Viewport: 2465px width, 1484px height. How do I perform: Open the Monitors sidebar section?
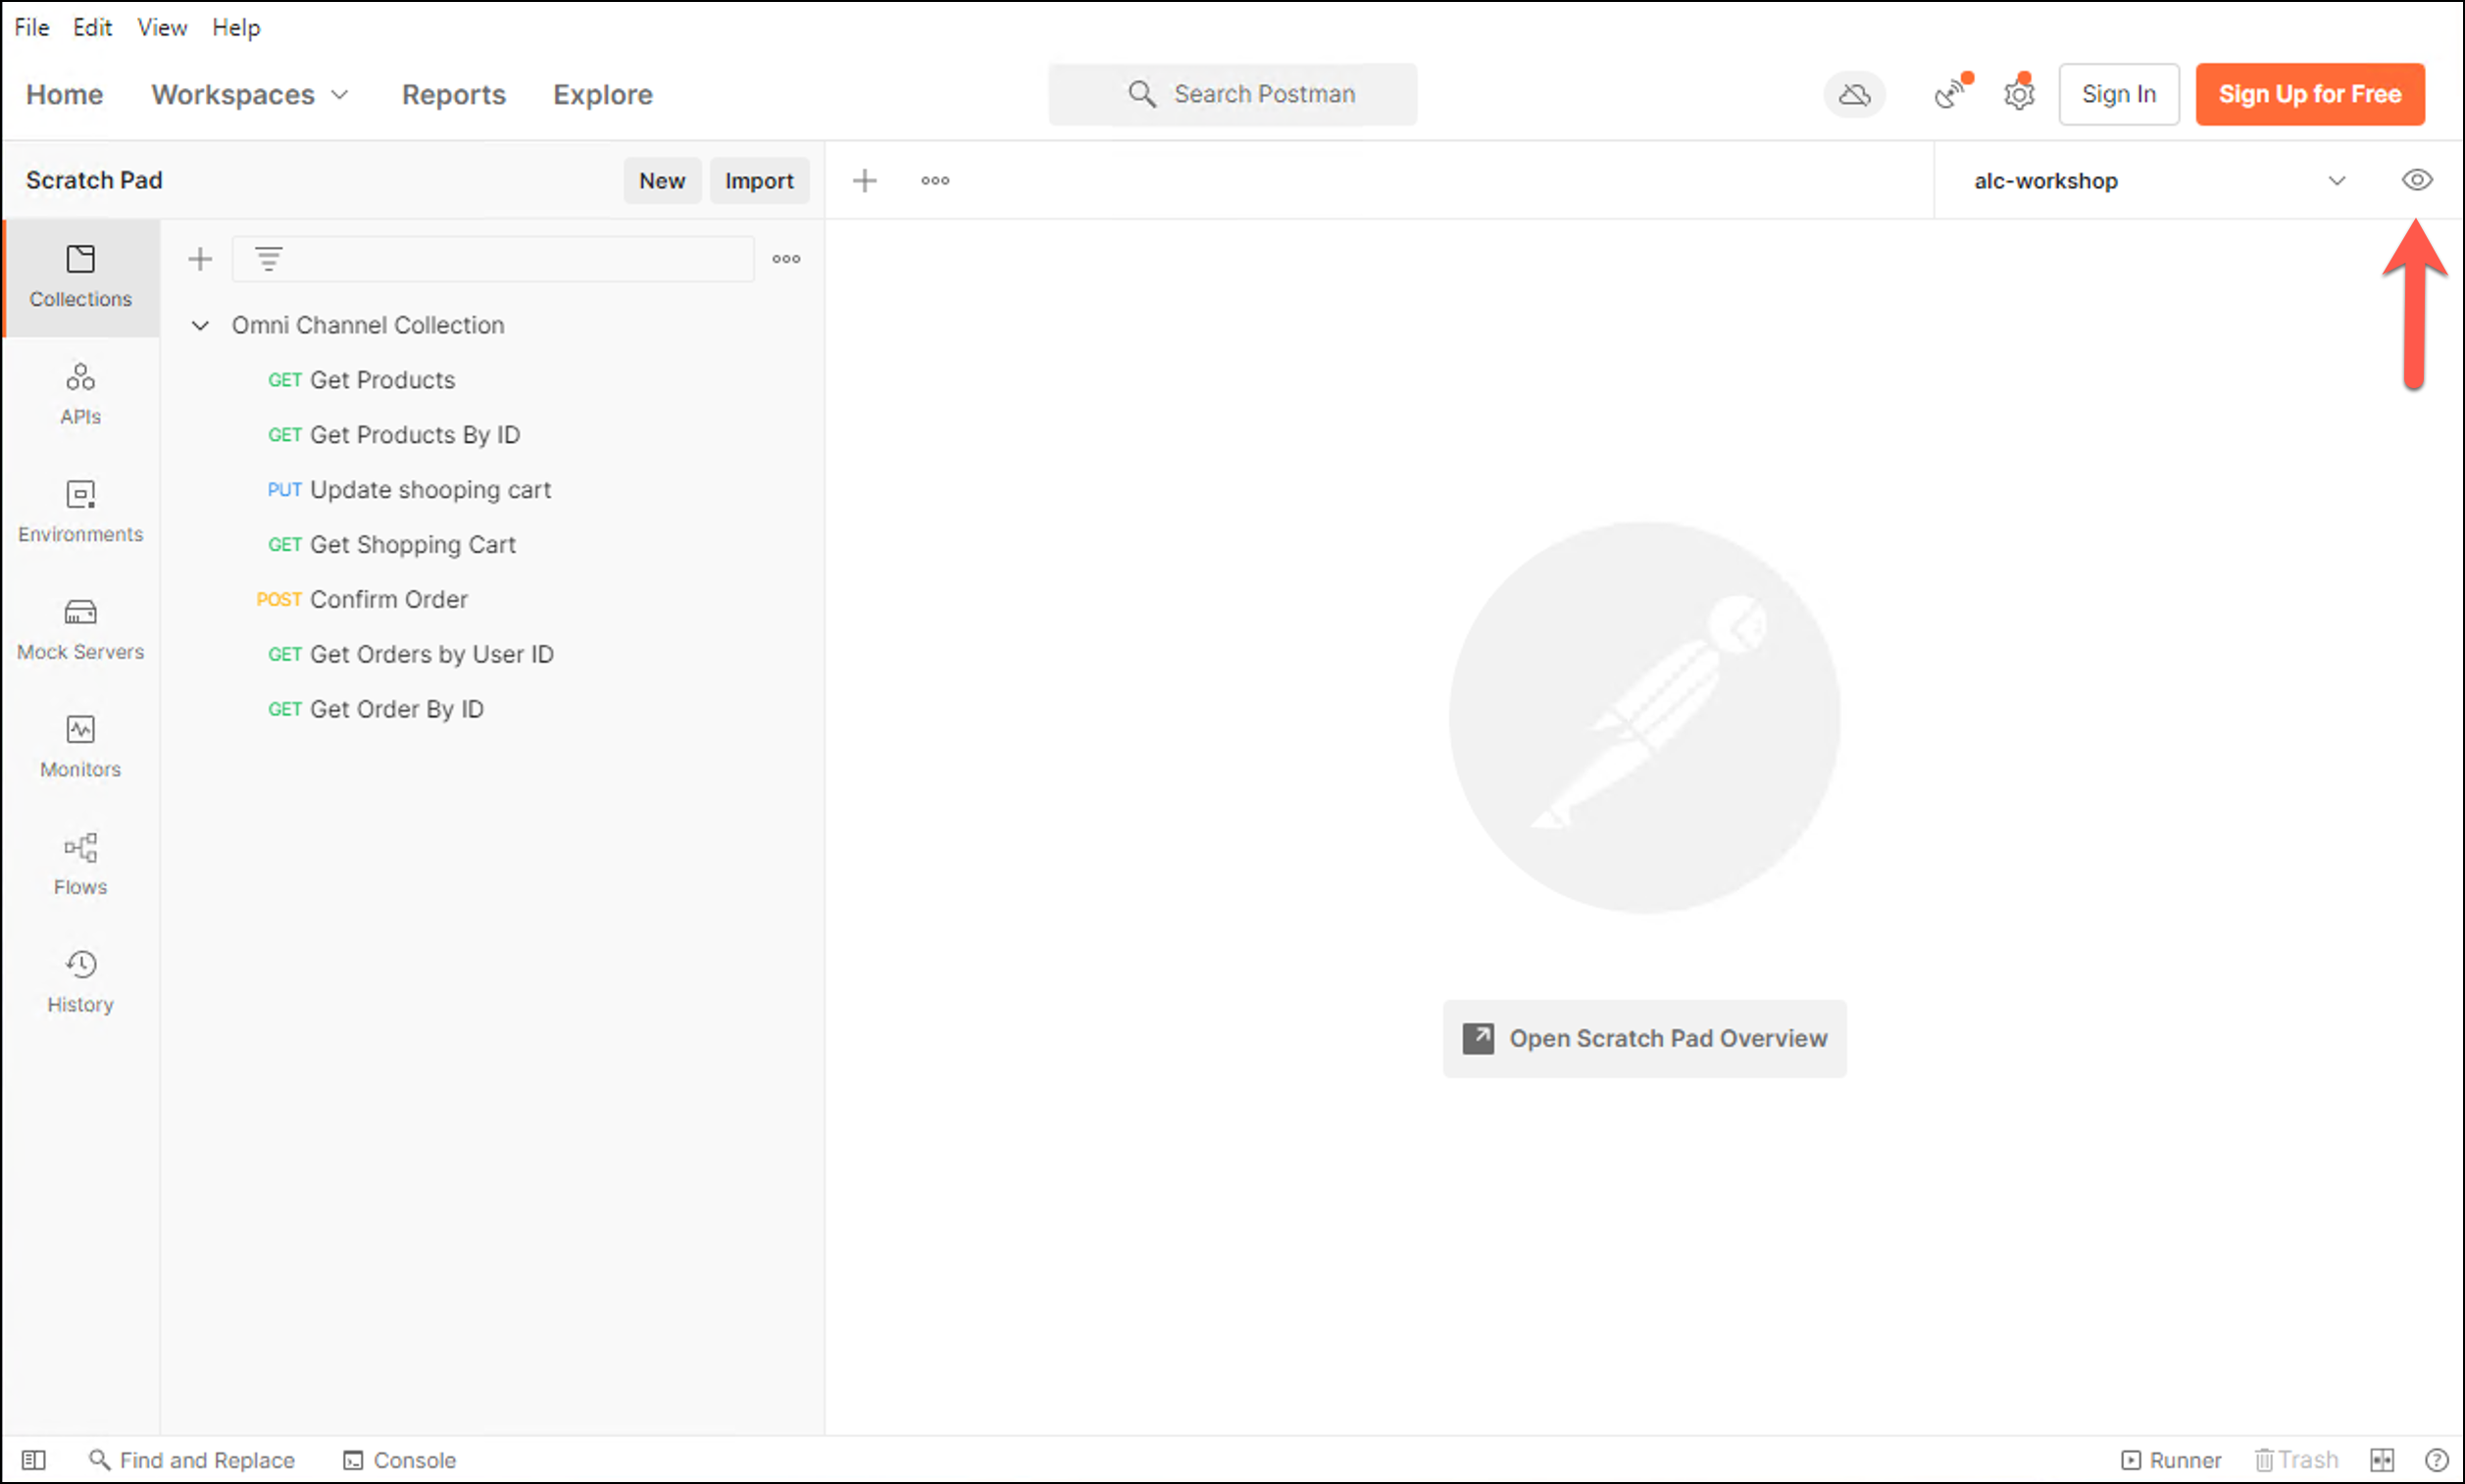coord(80,746)
